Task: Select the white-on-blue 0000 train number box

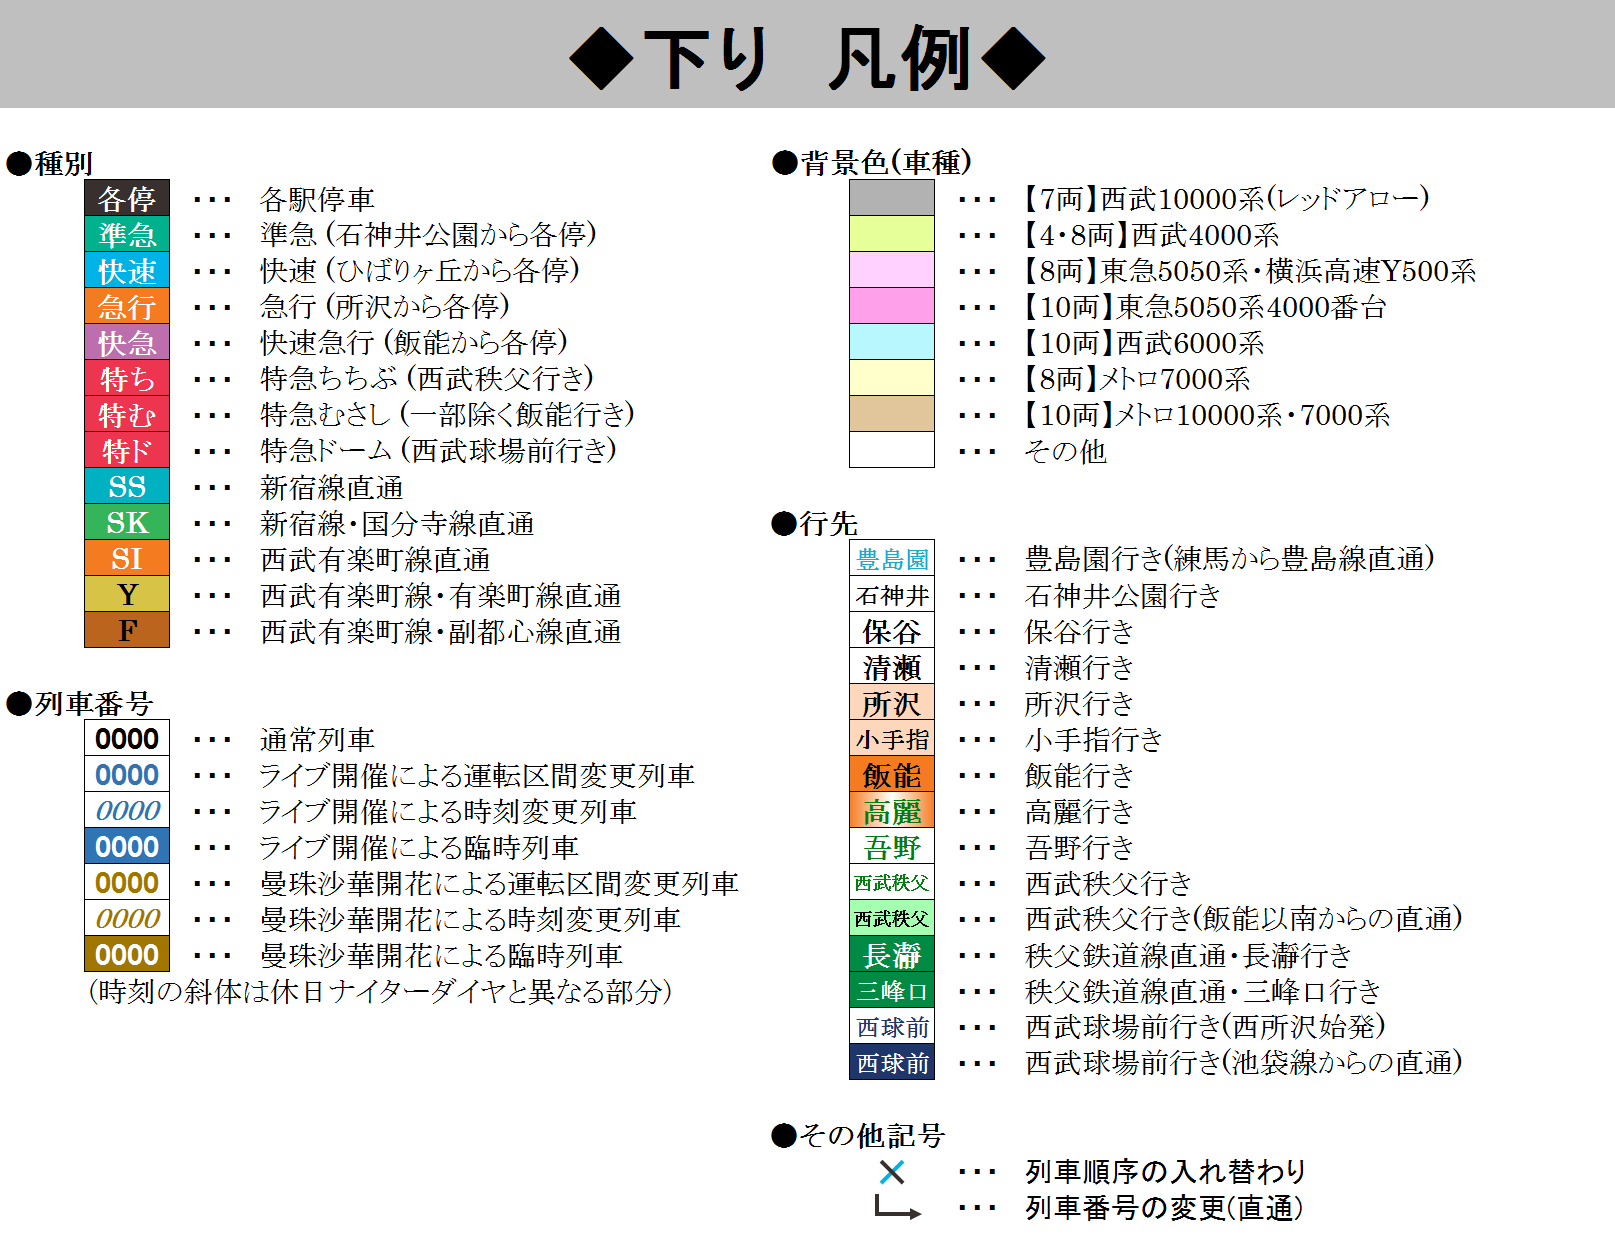Action: 127,846
